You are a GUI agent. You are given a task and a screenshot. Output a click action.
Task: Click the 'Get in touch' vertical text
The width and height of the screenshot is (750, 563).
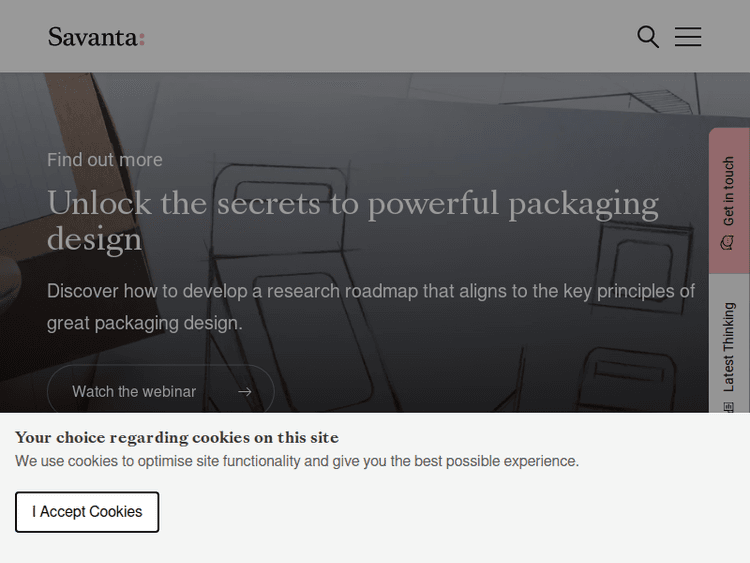click(x=729, y=190)
